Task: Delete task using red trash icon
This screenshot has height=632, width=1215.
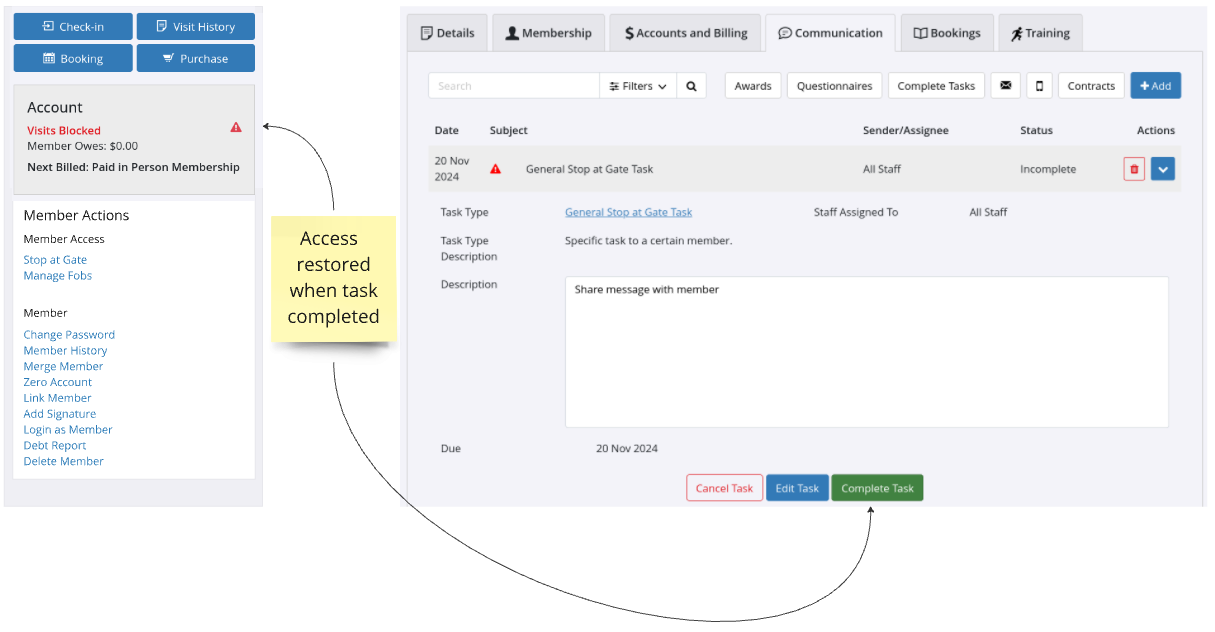Action: pos(1133,169)
